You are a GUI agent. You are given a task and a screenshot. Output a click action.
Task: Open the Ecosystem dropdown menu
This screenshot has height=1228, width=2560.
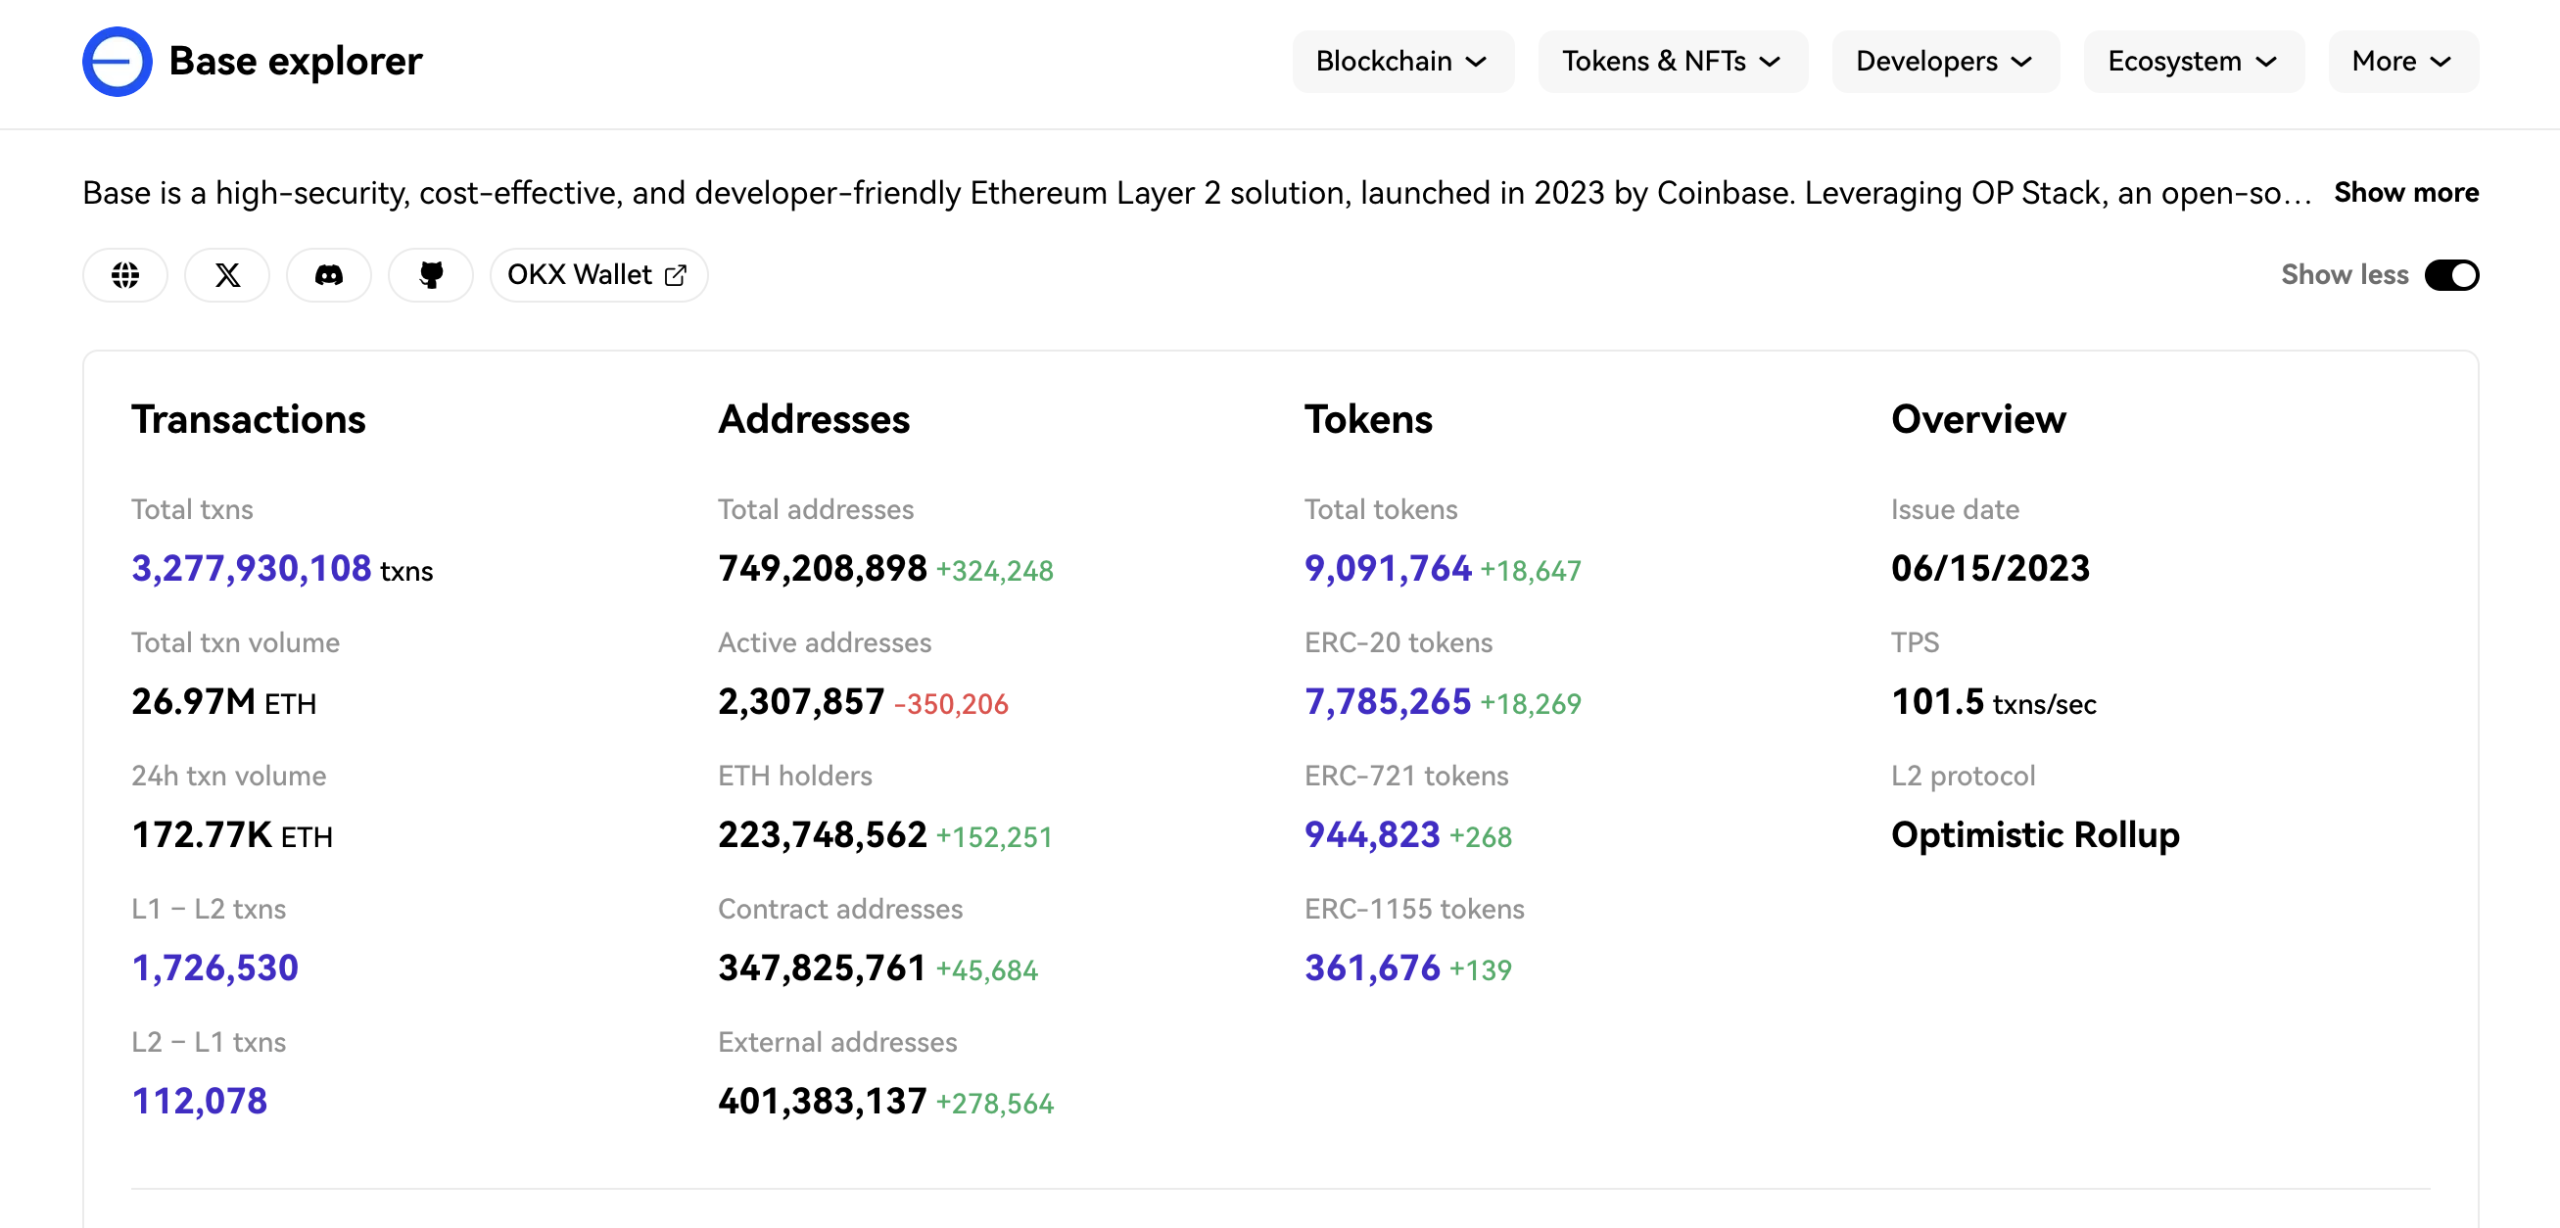pyautogui.click(x=2193, y=61)
